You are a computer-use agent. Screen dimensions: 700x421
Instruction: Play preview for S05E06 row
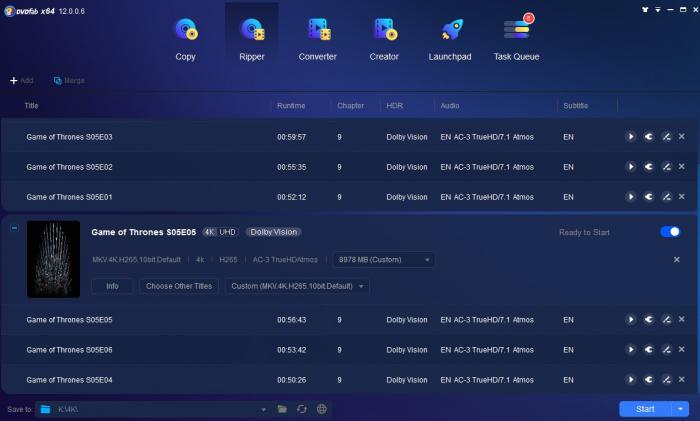tap(631, 349)
